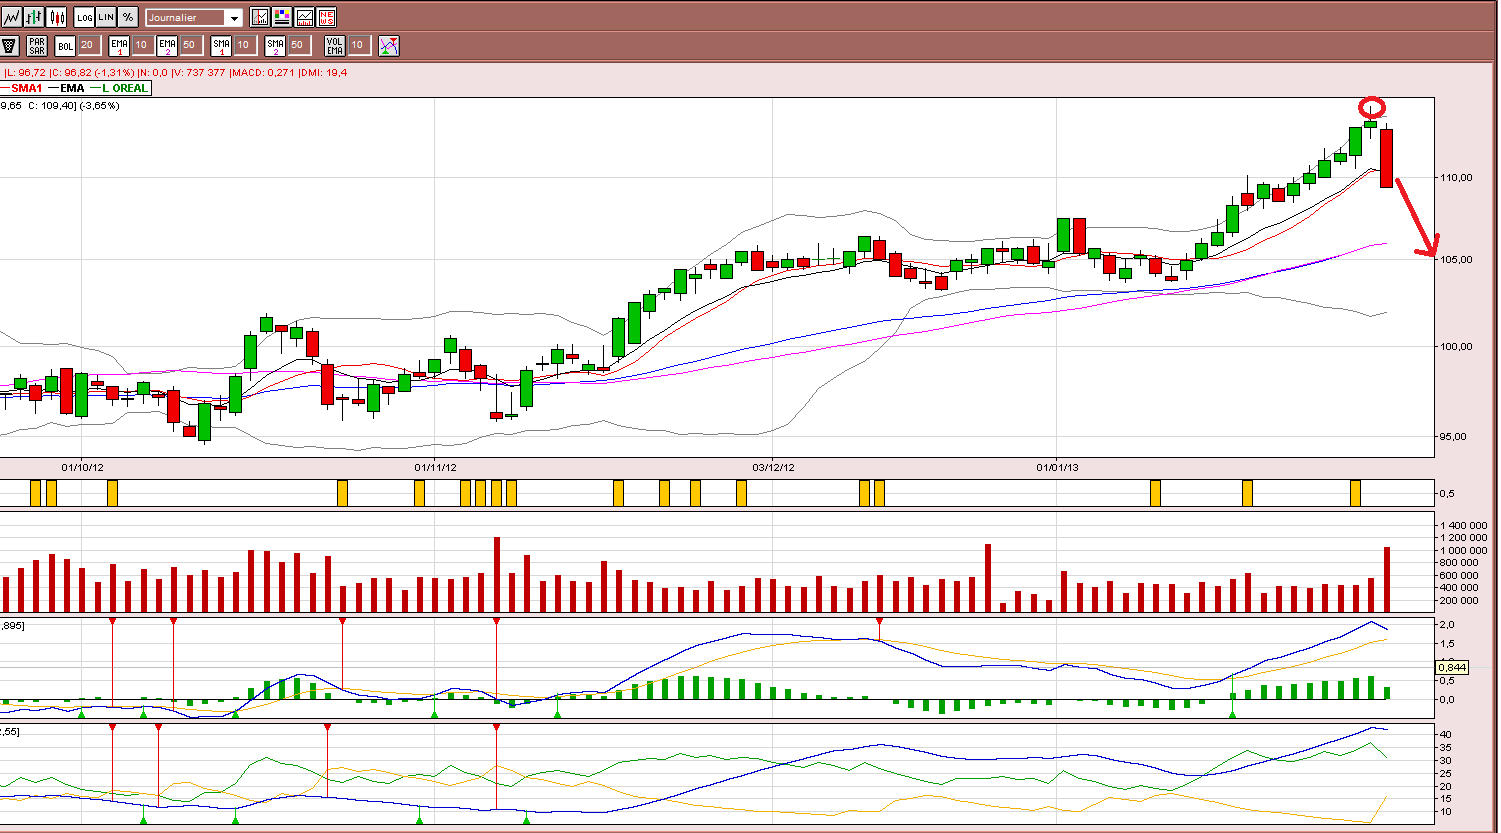Image resolution: width=1501 pixels, height=833 pixels.
Task: Toggle the percent scale button
Action: (129, 17)
